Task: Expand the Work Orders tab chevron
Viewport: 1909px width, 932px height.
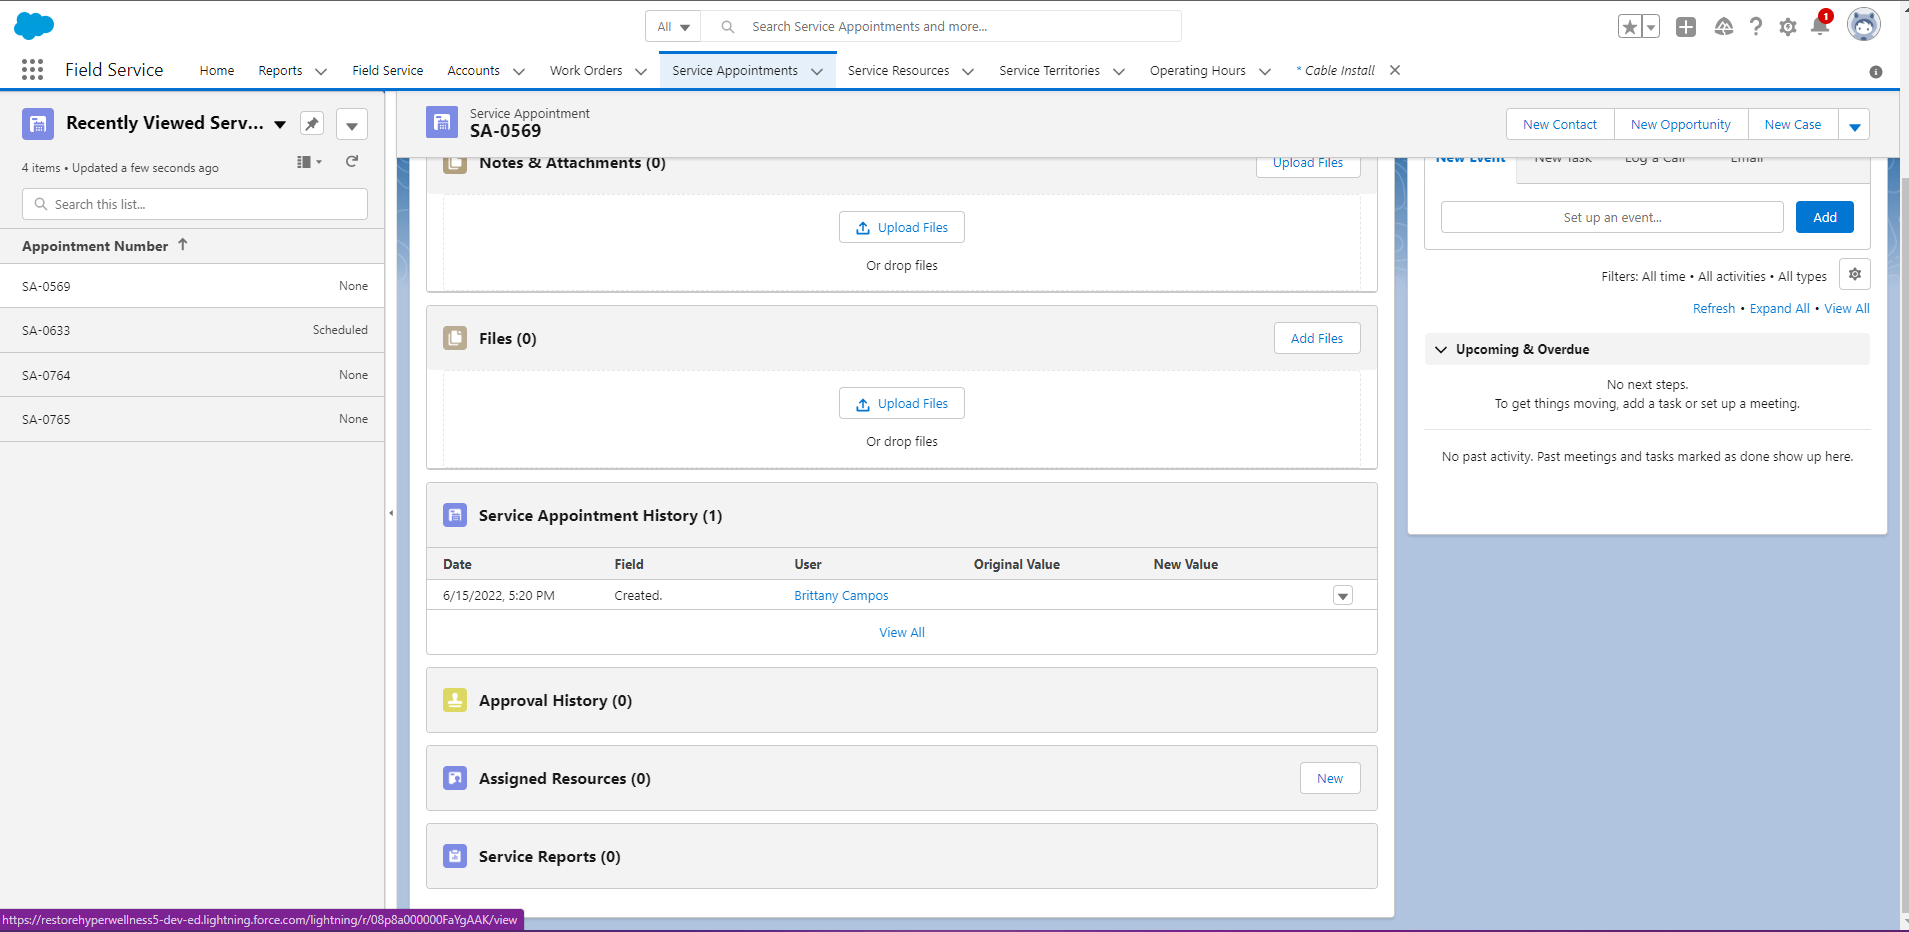Action: tap(641, 71)
